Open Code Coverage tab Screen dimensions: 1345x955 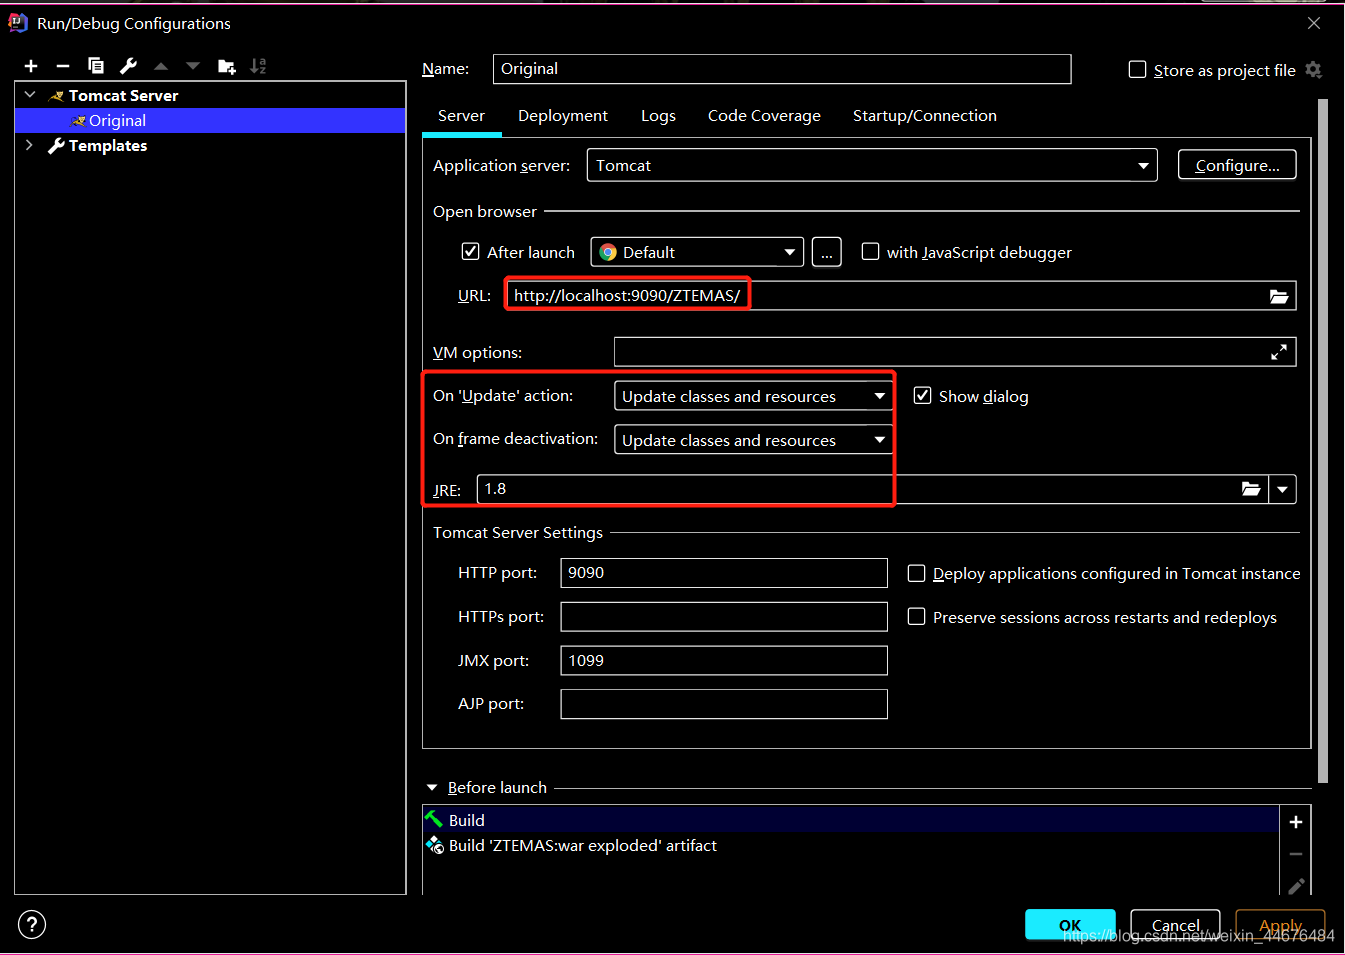[764, 116]
